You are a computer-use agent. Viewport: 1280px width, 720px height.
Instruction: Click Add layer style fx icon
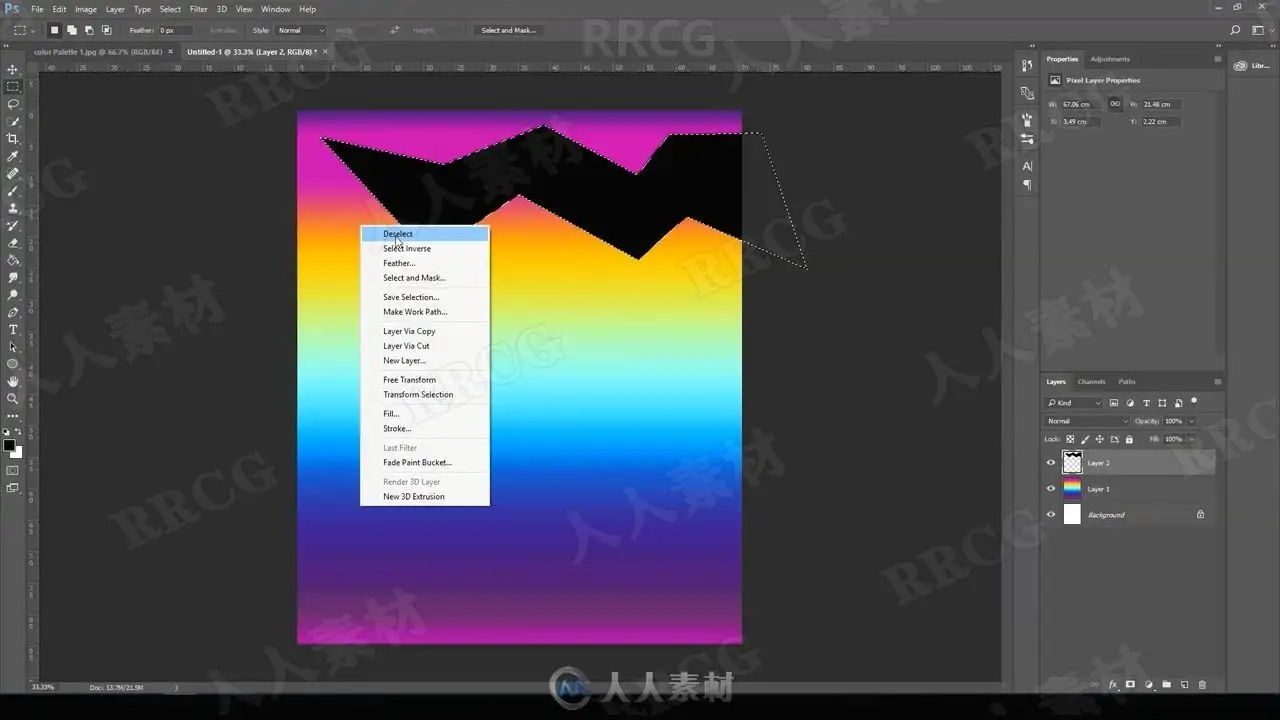point(1112,685)
